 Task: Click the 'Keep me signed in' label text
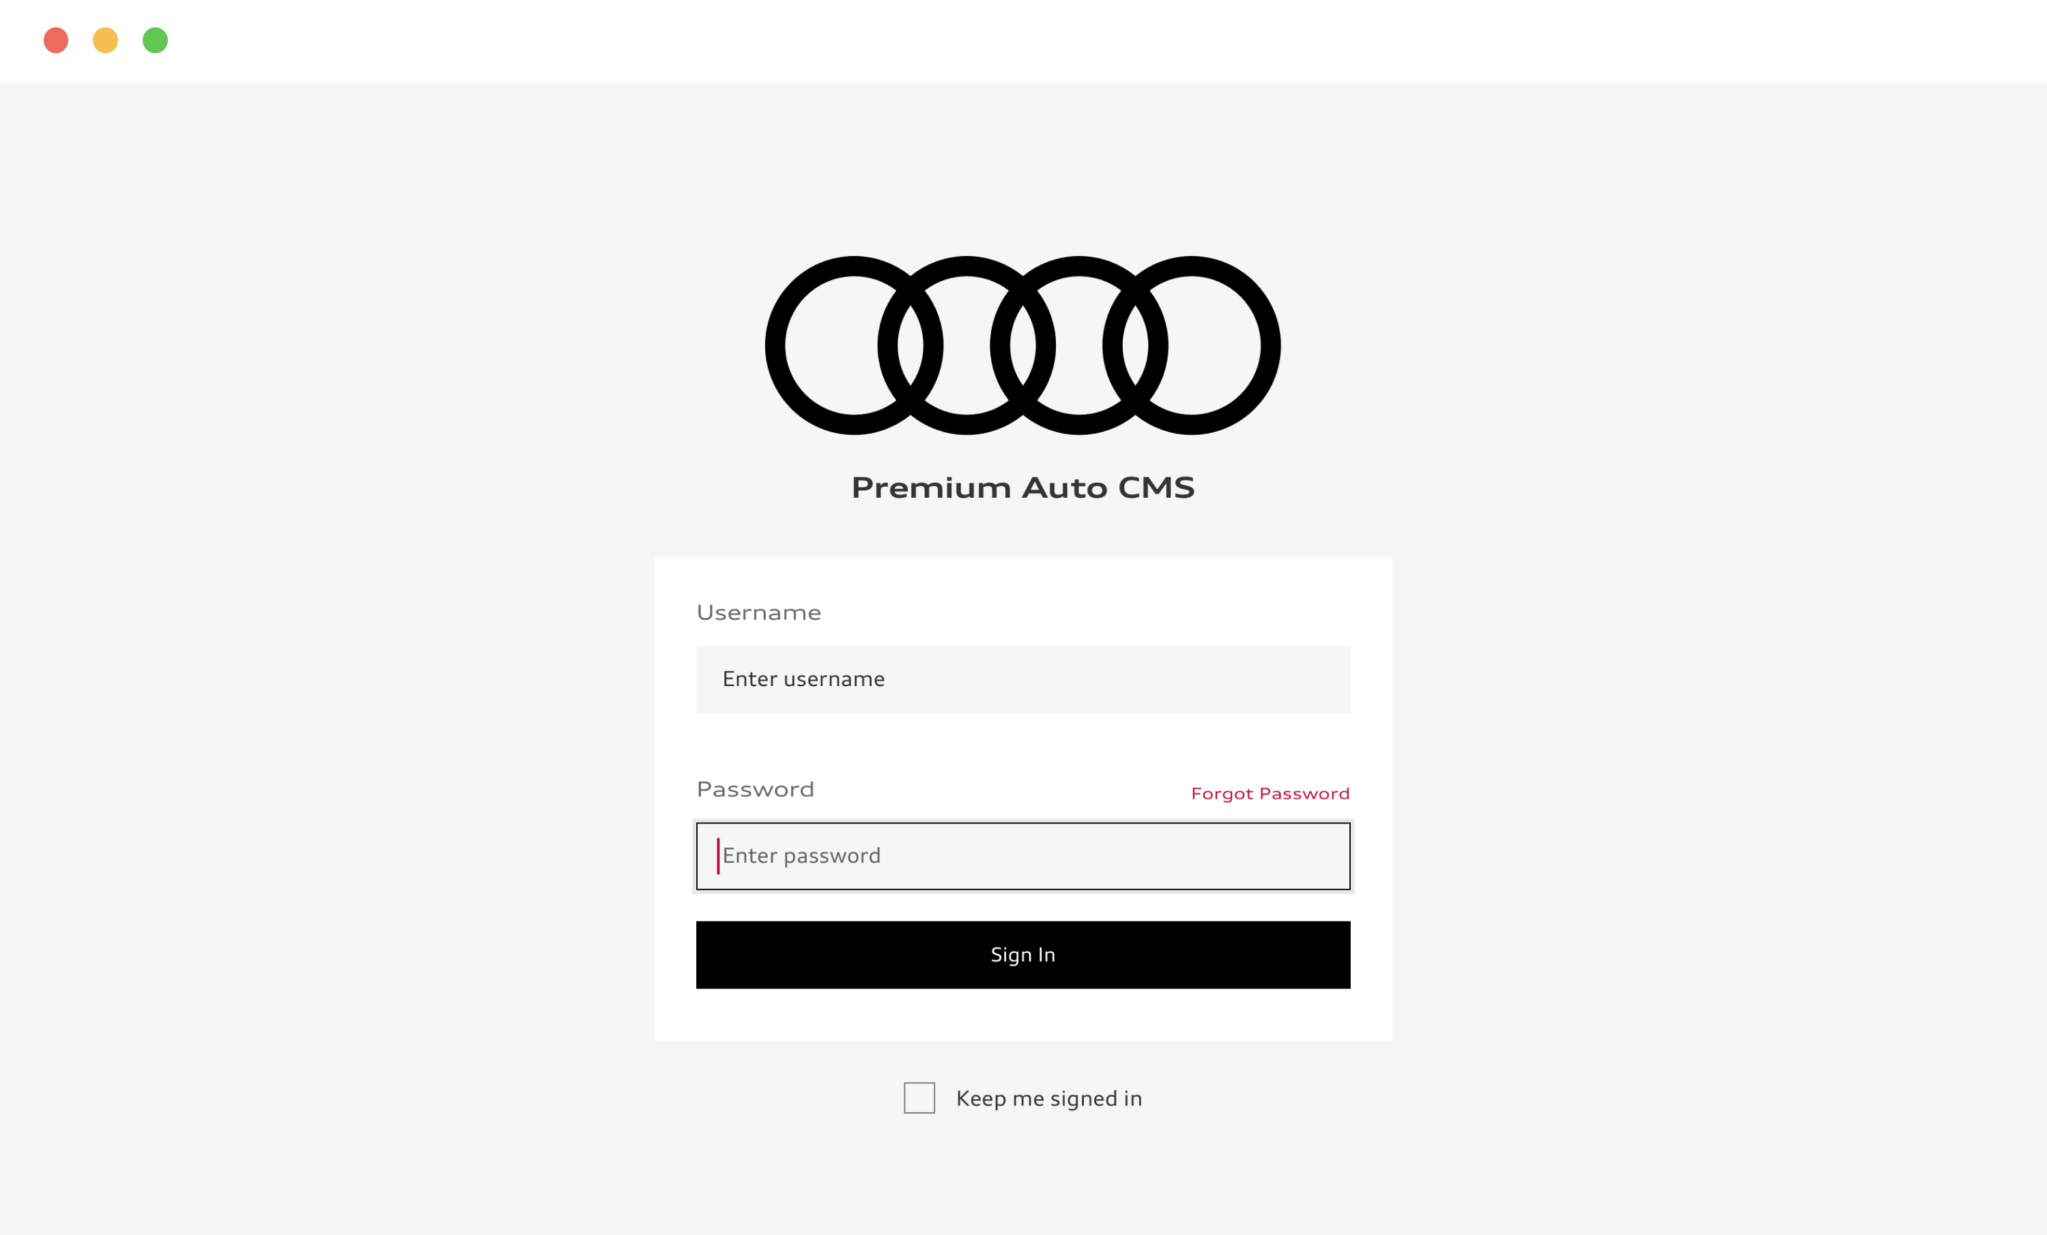(x=1048, y=1098)
